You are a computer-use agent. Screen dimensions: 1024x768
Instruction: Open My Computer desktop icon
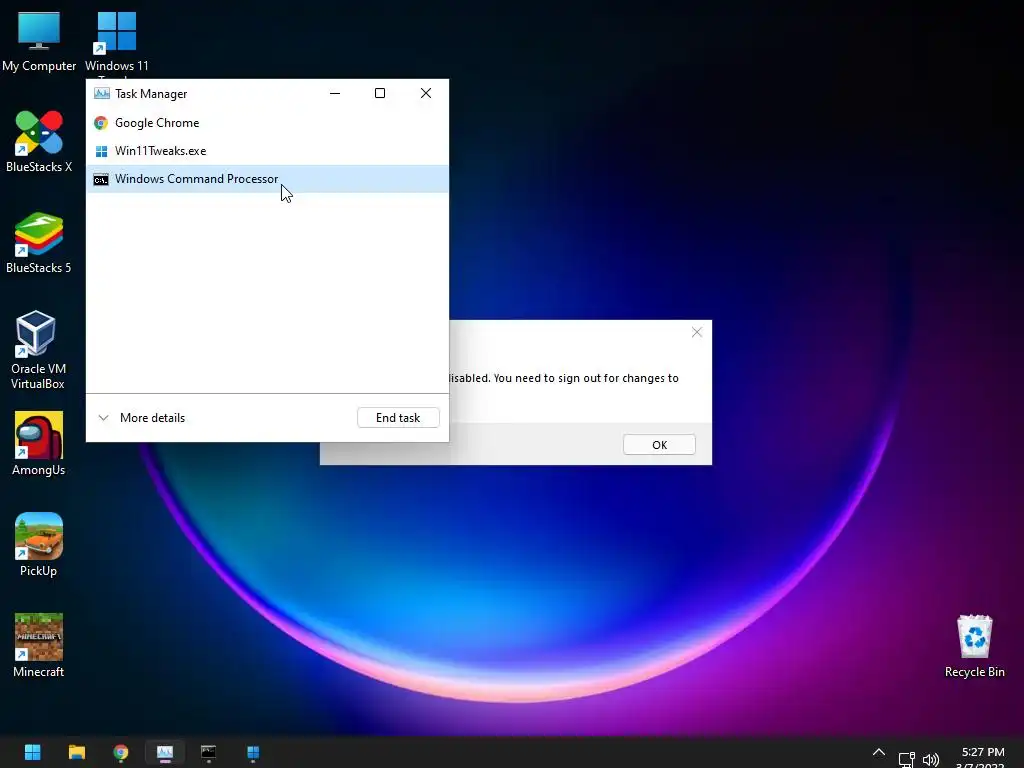tap(39, 41)
